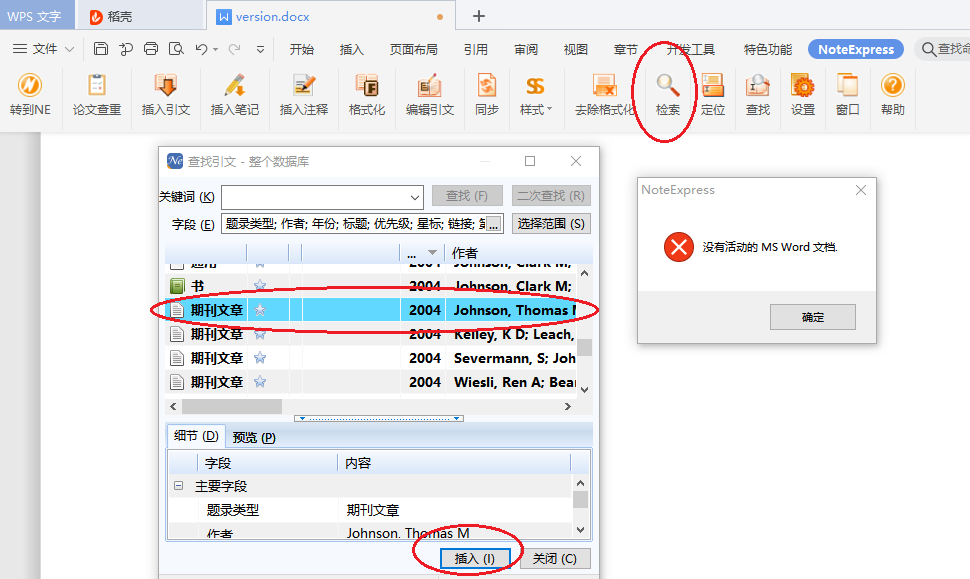970x579 pixels.
Task: Switch to the 页面布局 ribbon tab
Action: tap(414, 49)
